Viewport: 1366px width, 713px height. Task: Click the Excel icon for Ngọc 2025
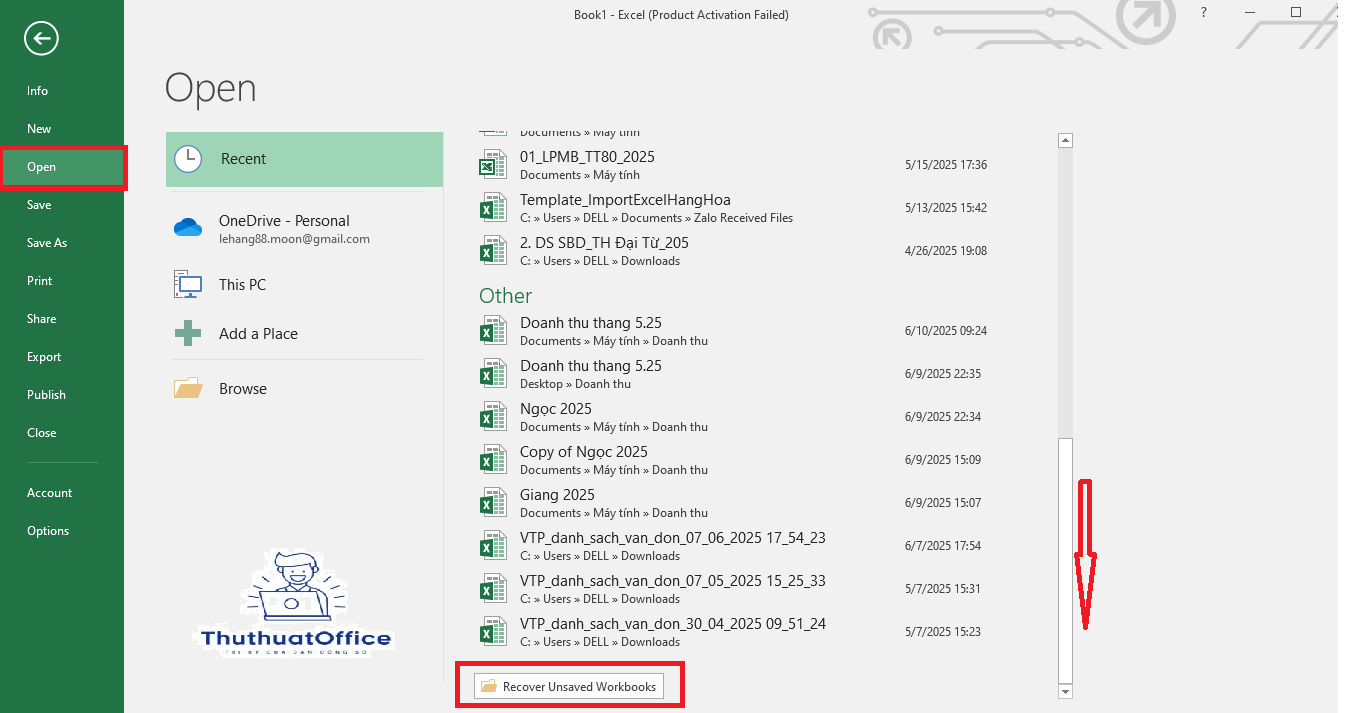coord(492,417)
